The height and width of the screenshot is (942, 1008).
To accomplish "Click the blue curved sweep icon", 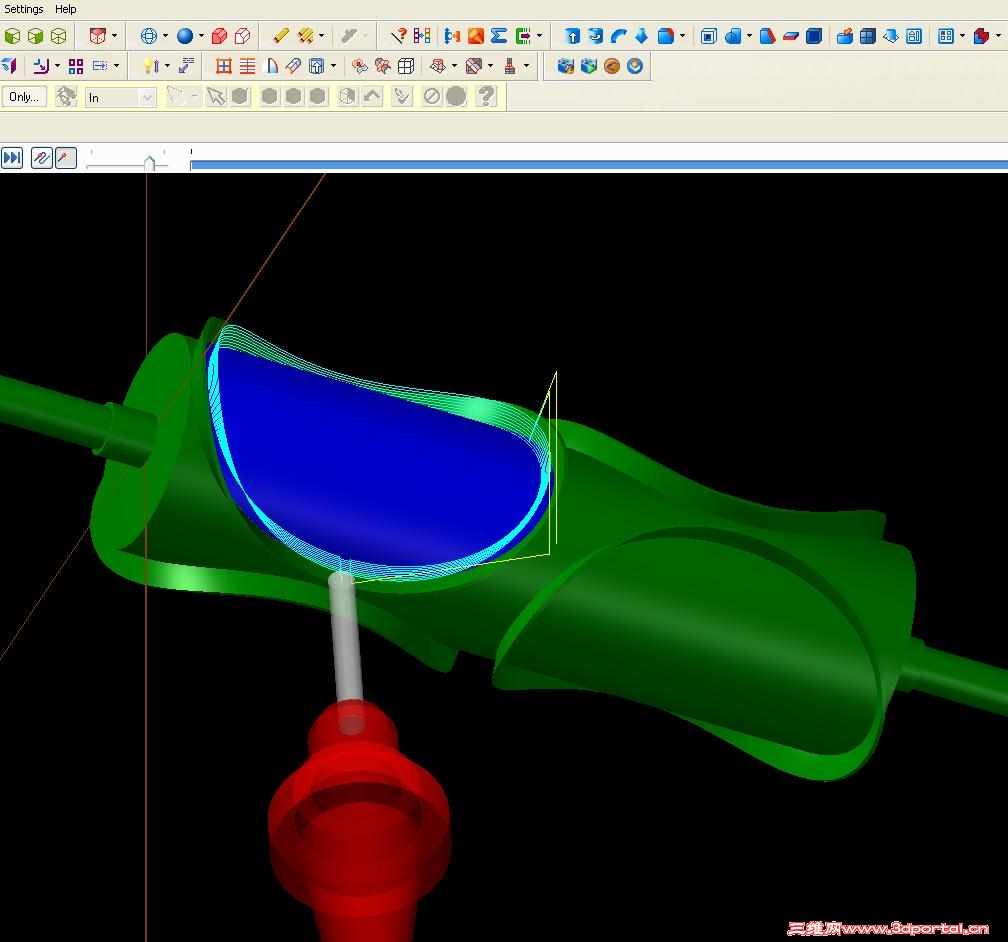I will click(x=618, y=36).
